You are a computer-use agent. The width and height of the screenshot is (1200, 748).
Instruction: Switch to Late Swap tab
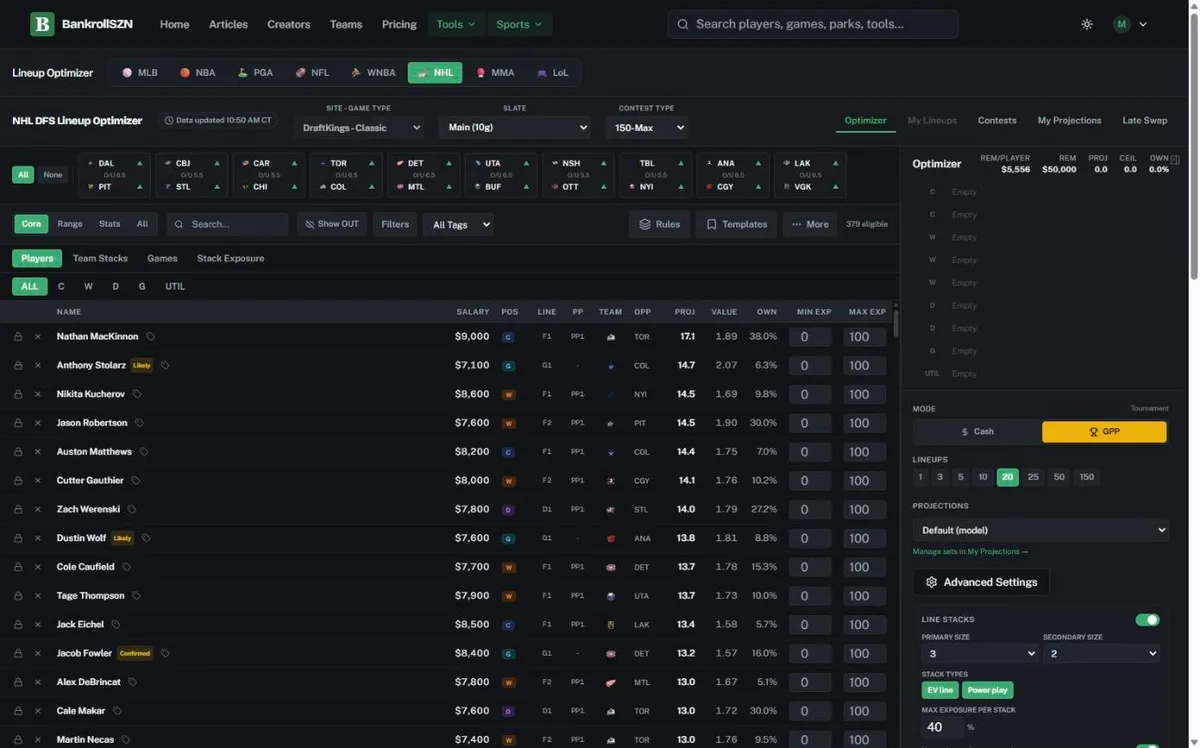click(1145, 120)
